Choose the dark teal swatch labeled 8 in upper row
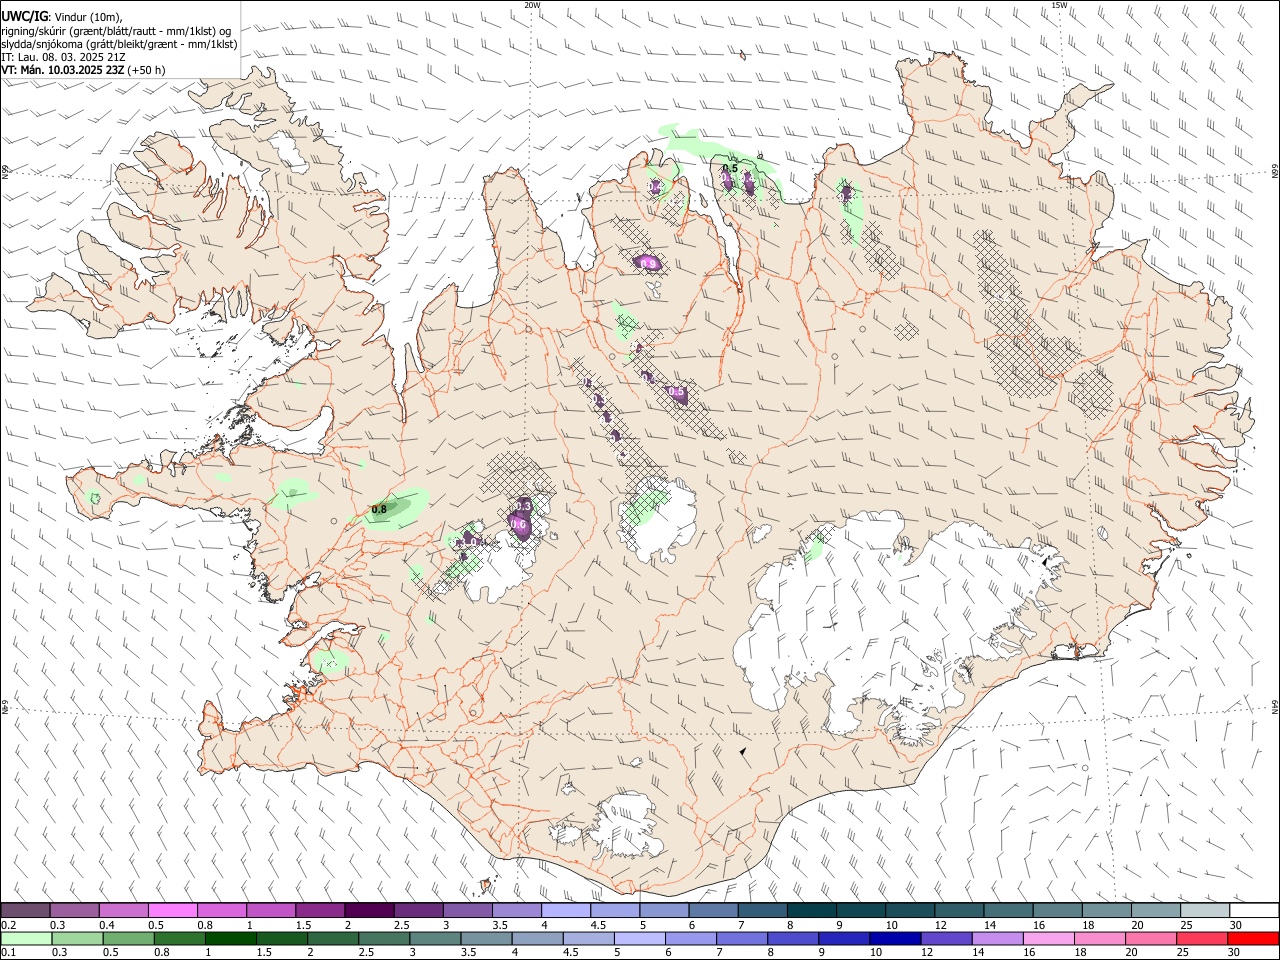1280x960 pixels. [812, 910]
